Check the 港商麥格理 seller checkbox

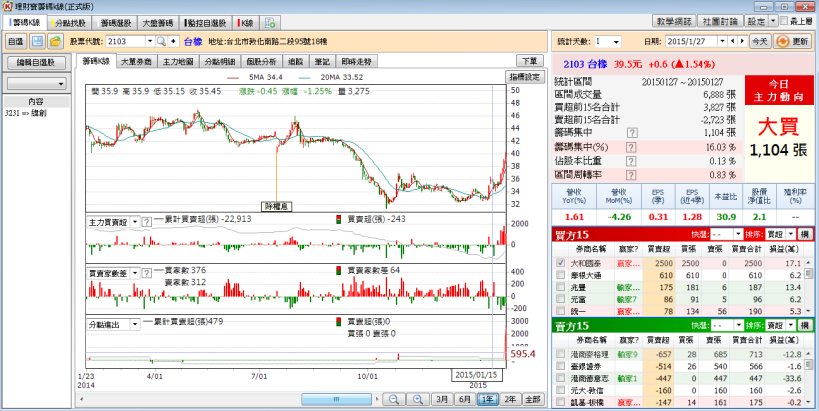pyautogui.click(x=560, y=354)
